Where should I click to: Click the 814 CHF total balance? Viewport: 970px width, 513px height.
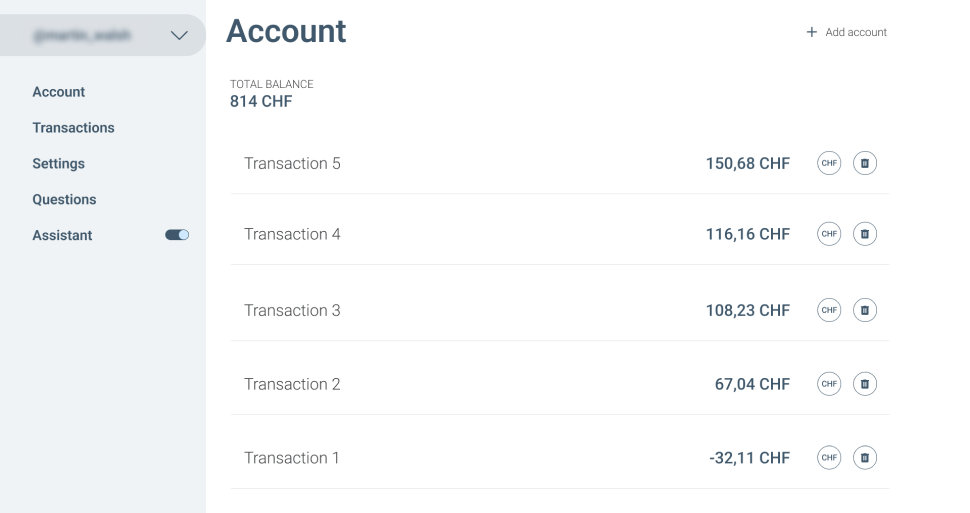[261, 101]
